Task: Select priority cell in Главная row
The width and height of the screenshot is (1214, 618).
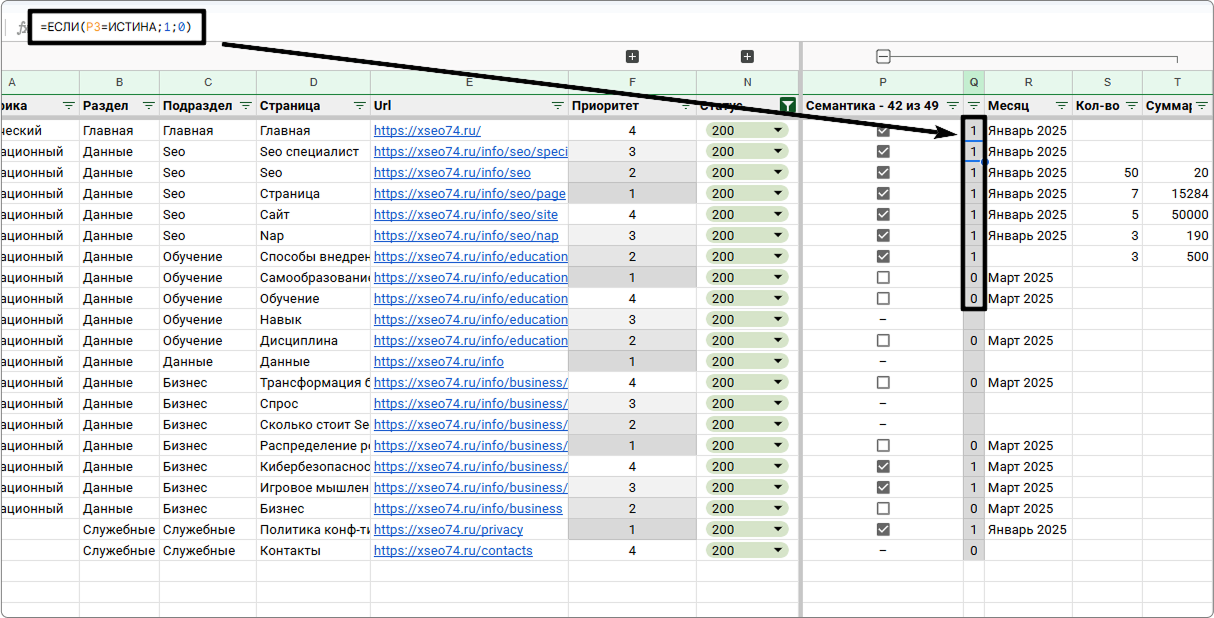Action: (632, 130)
